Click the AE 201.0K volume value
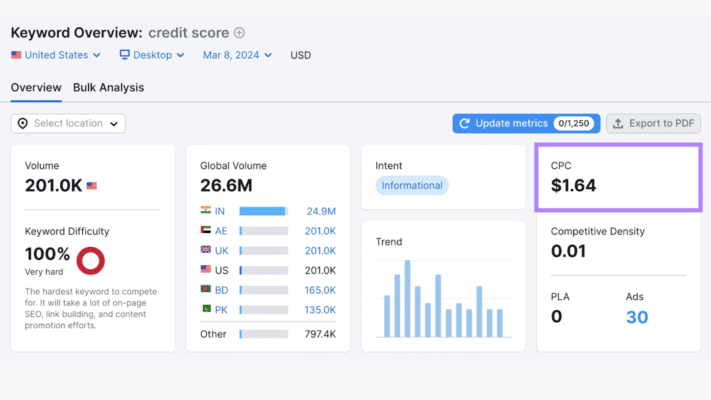 pos(320,231)
